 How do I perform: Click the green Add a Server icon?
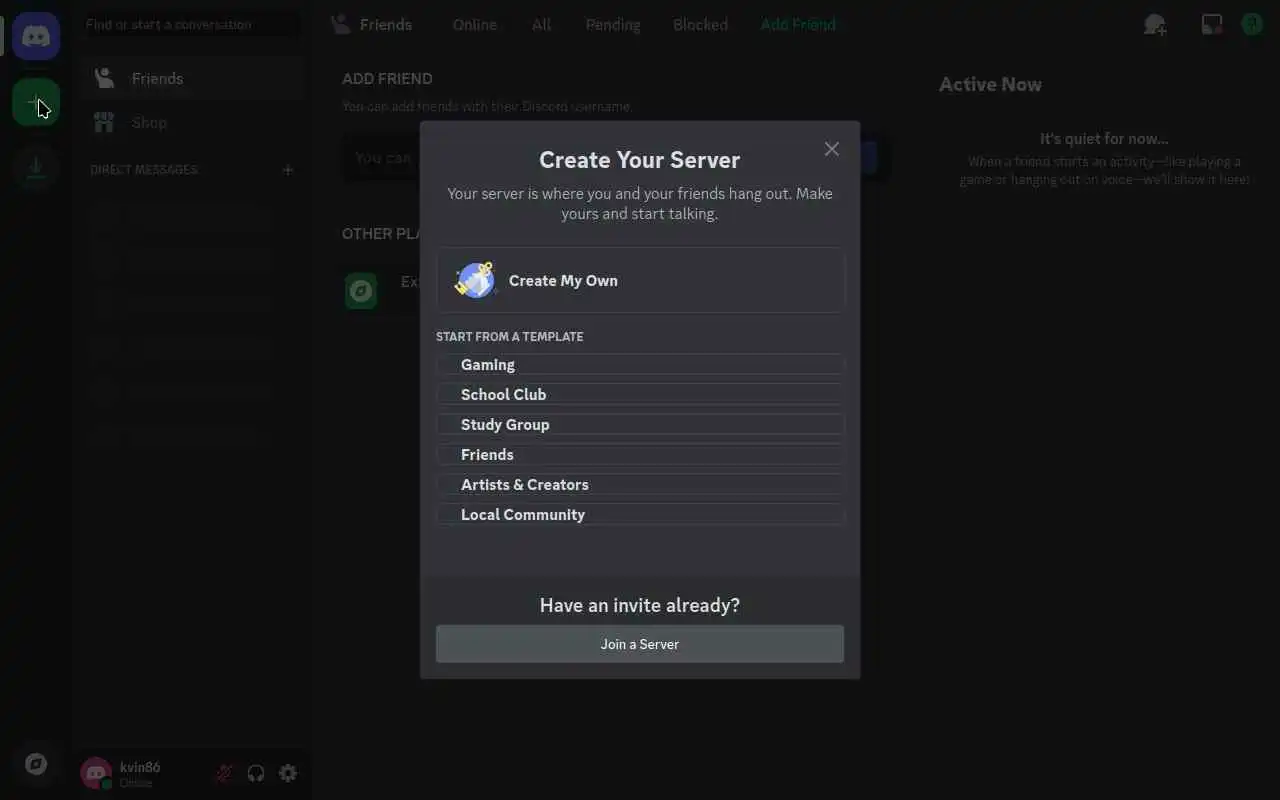[36, 103]
